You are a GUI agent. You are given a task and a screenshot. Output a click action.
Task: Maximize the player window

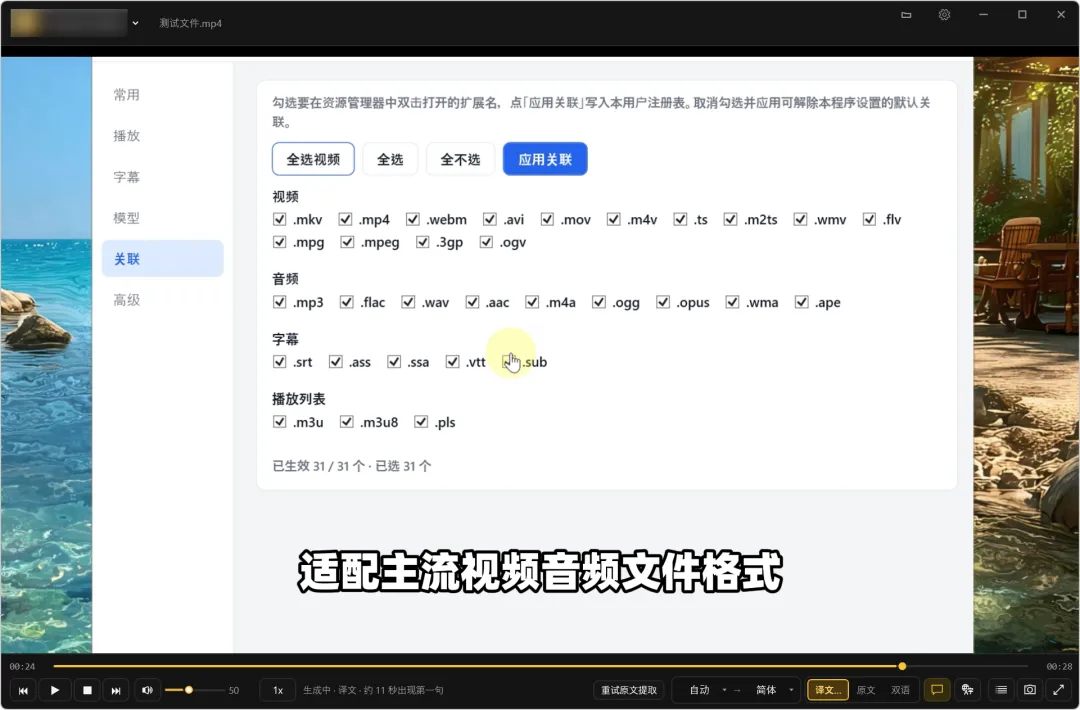coord(1022,15)
